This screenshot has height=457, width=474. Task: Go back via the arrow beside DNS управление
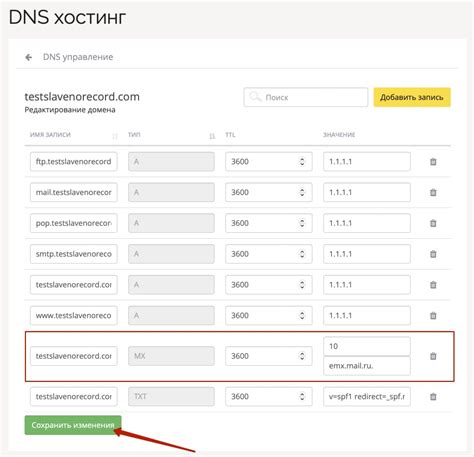29,57
